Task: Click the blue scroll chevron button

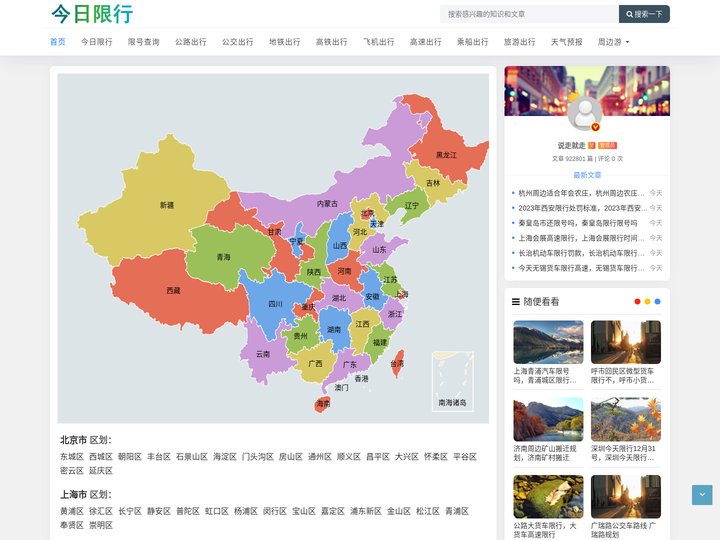Action: [x=702, y=495]
